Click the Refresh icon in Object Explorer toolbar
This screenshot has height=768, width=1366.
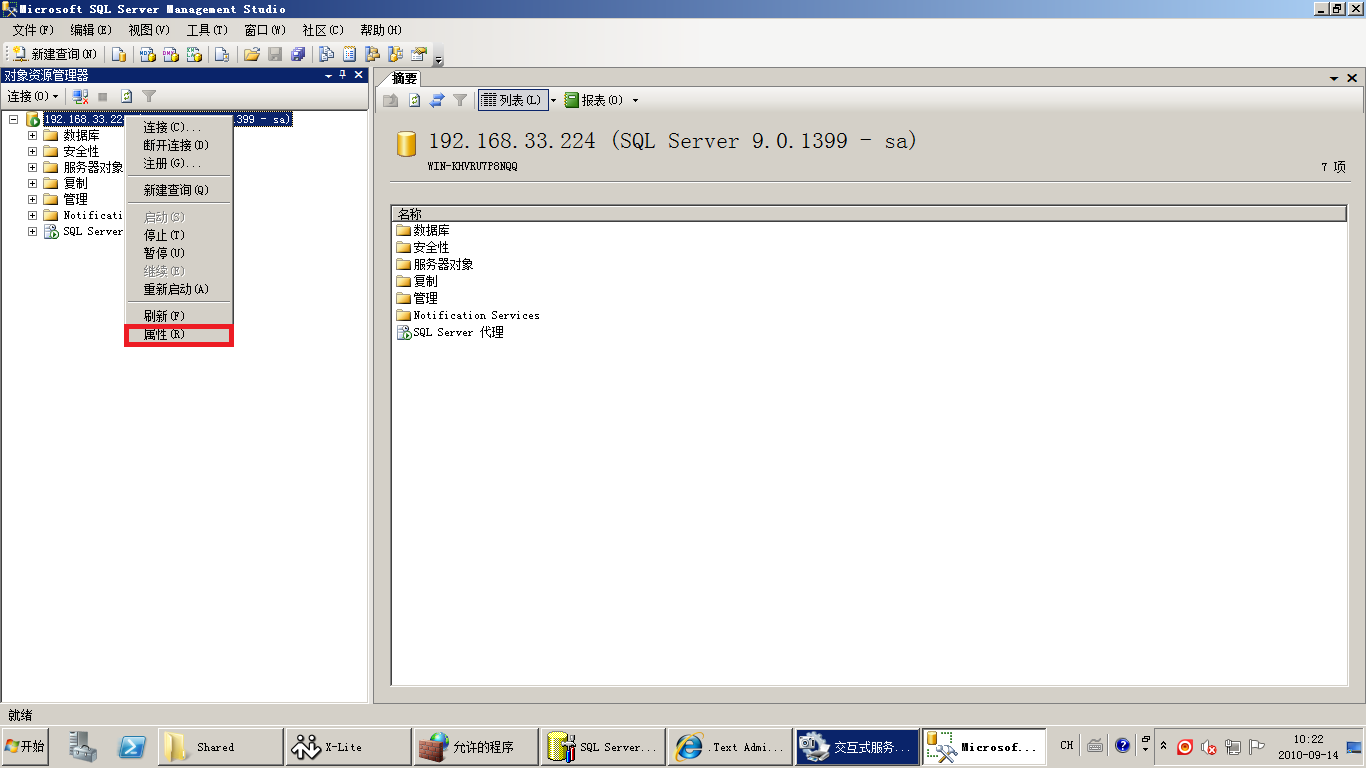pyautogui.click(x=127, y=96)
